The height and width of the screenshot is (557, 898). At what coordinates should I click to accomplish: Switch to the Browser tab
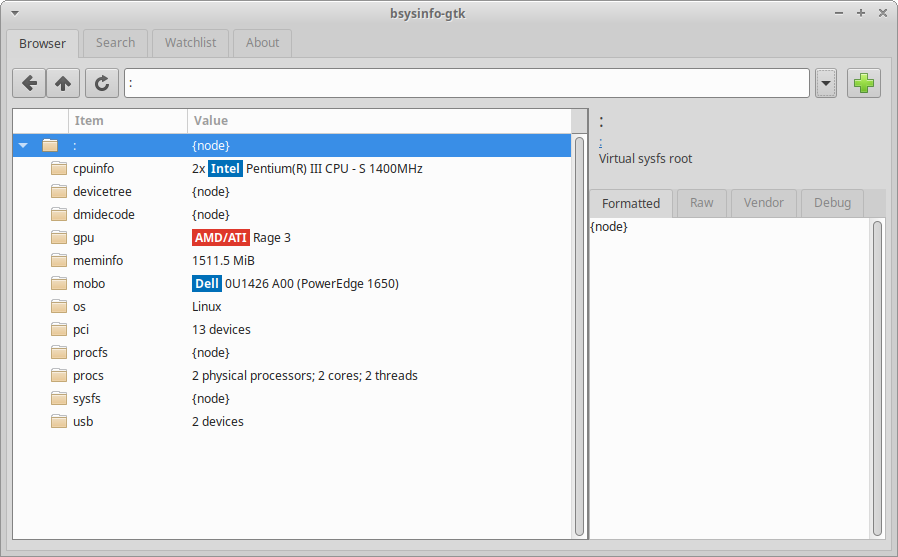pyautogui.click(x=42, y=44)
